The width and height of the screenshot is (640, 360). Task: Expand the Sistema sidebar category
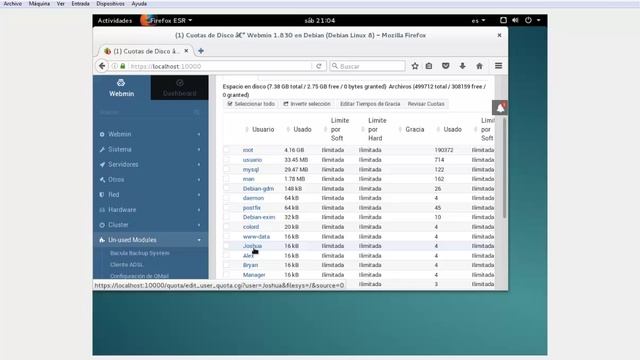coord(151,149)
